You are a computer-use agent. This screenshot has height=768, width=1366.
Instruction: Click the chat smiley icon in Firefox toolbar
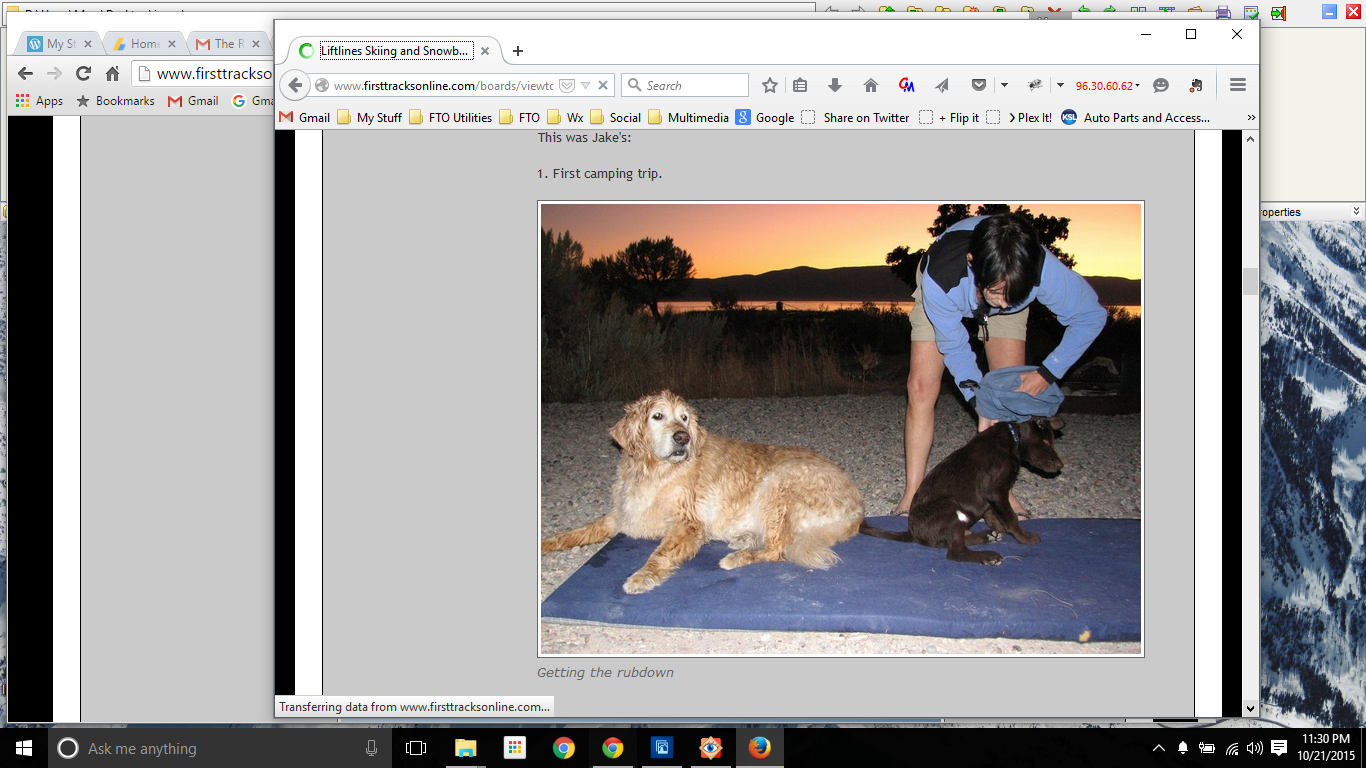pos(1161,85)
